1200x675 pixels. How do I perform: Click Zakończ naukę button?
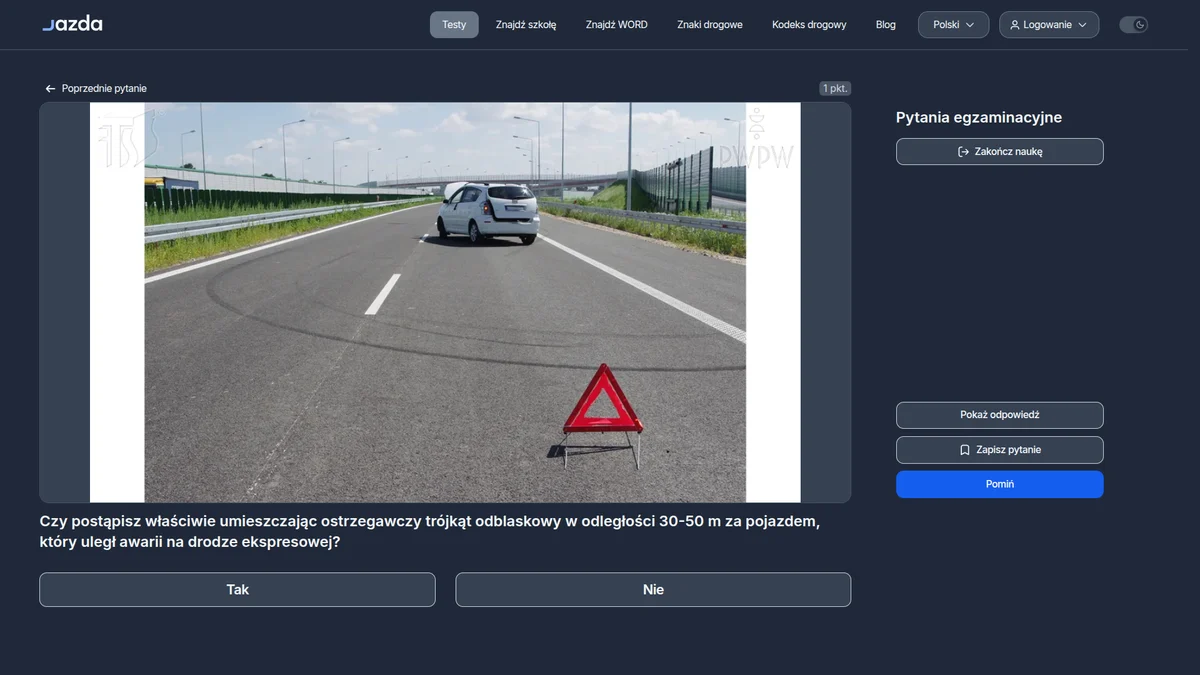[1000, 152]
